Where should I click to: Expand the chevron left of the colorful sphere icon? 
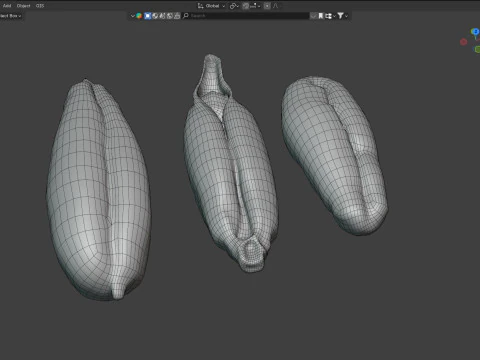(132, 16)
